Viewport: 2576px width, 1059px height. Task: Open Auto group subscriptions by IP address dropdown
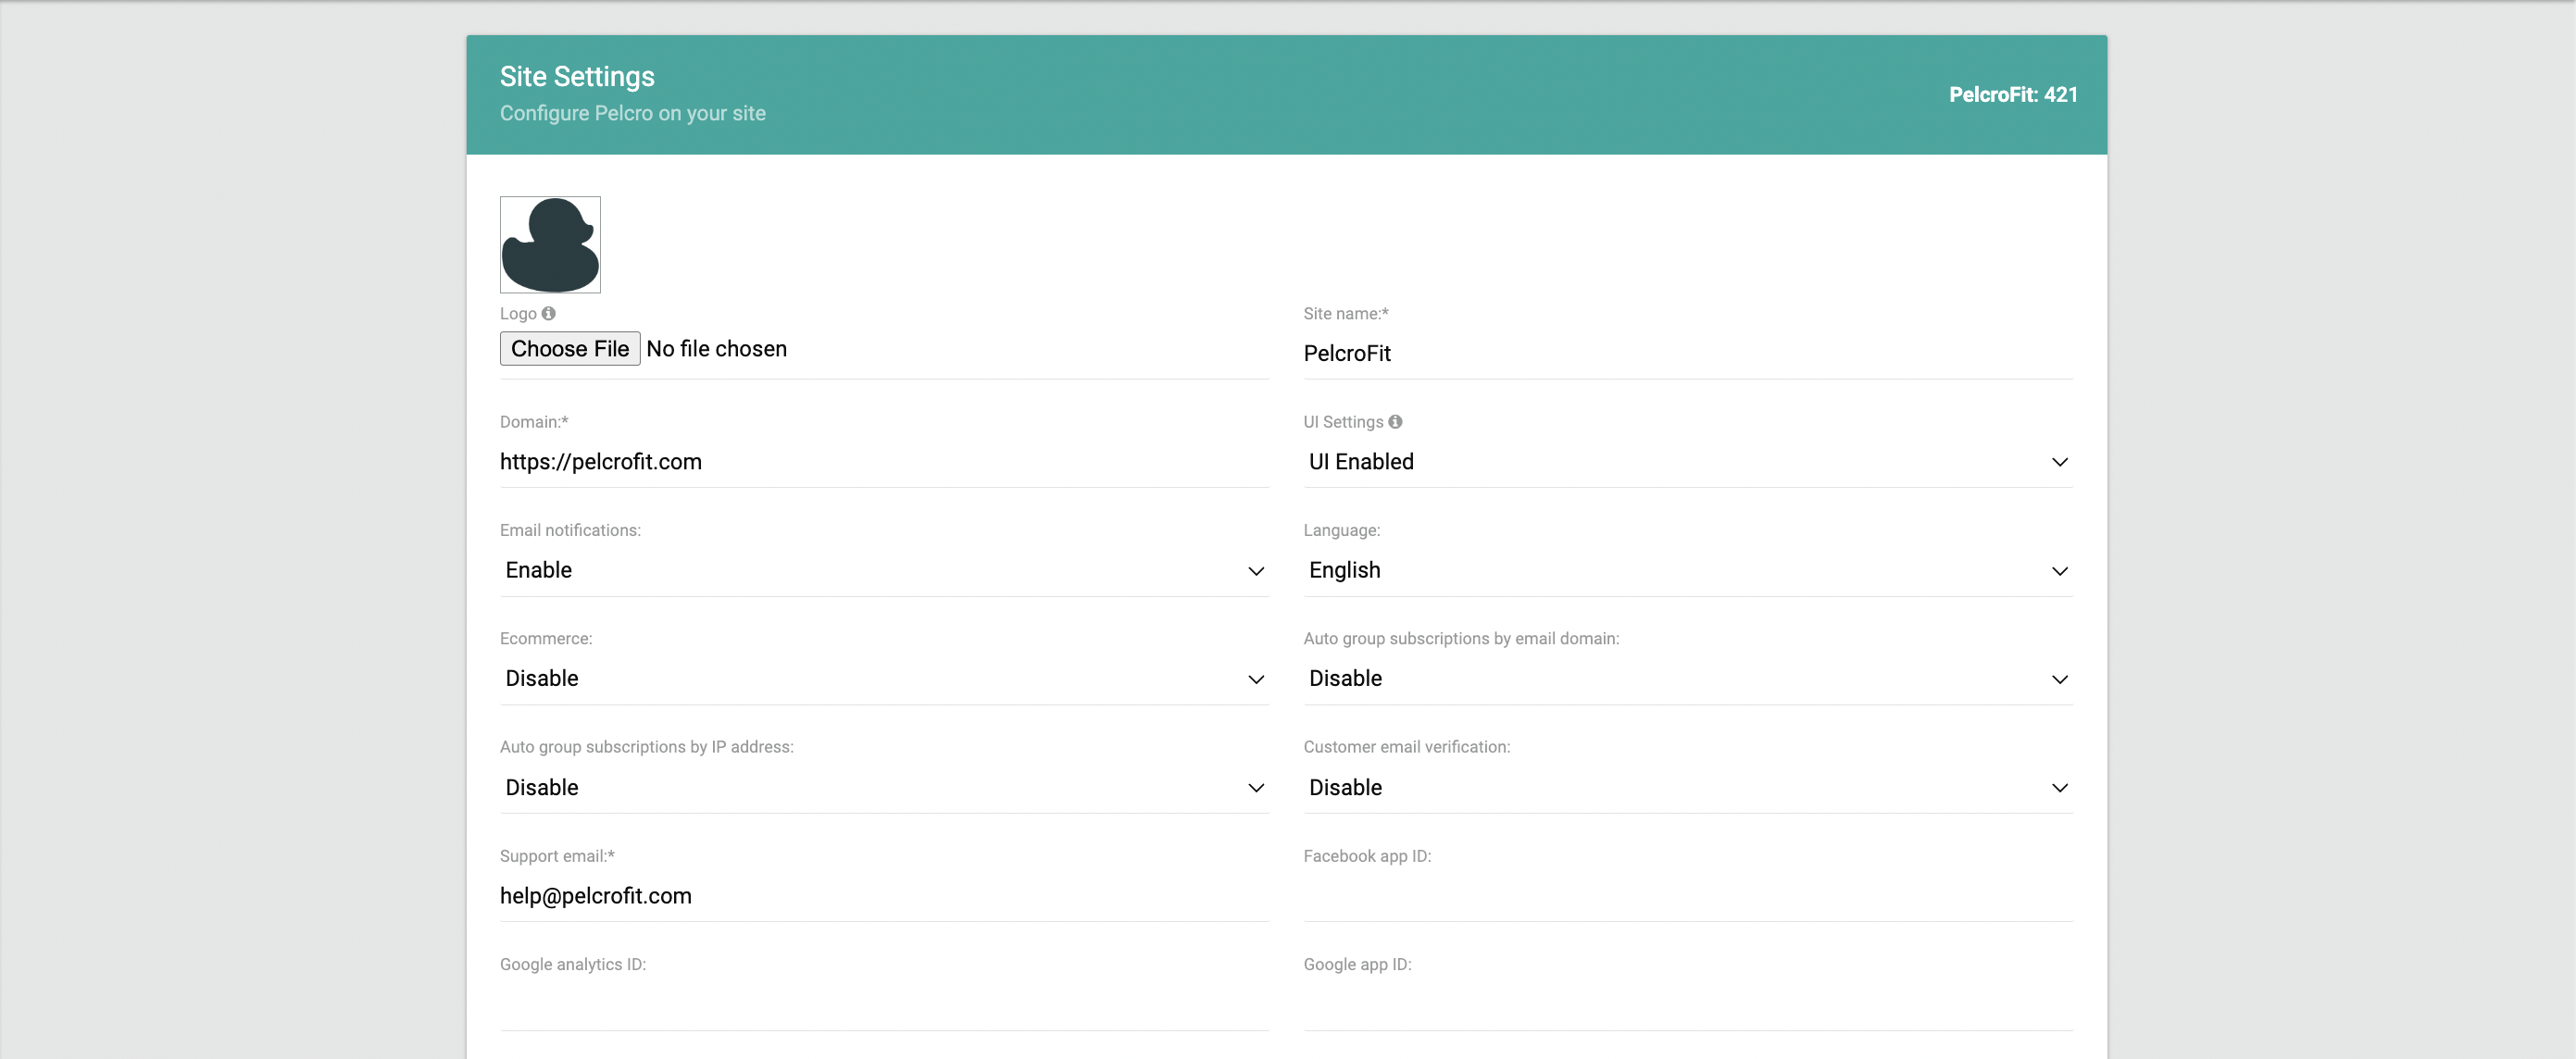click(884, 787)
